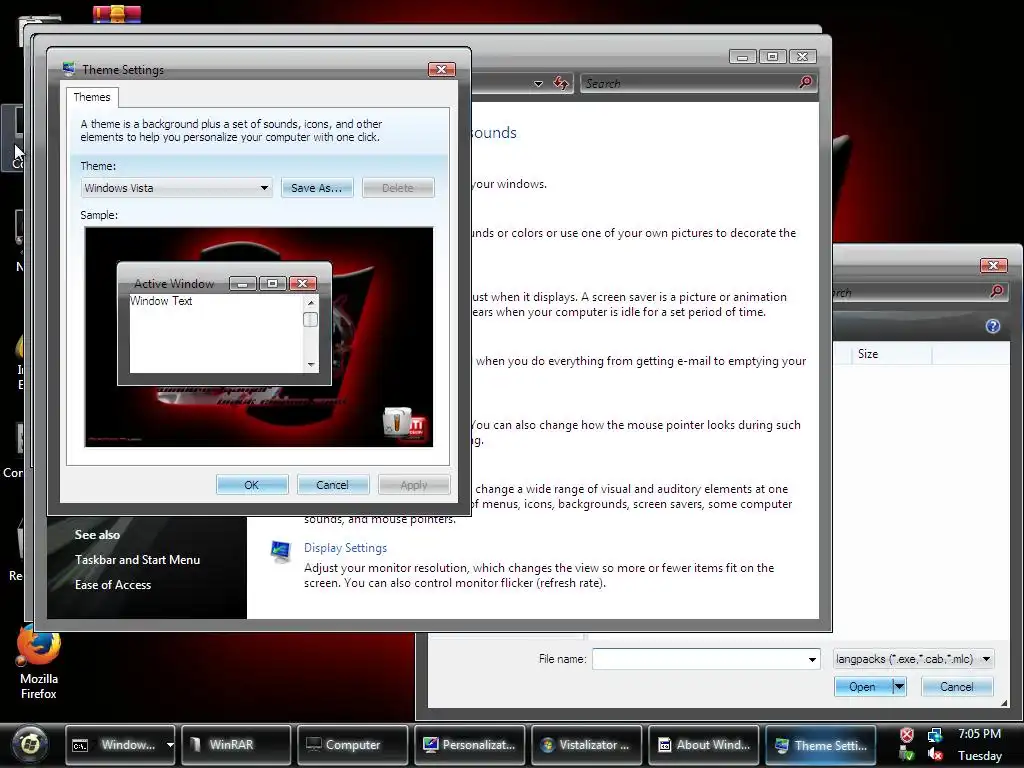Switch to About Windows taskbar button
Screen dimensions: 1024x768
pyautogui.click(x=703, y=745)
